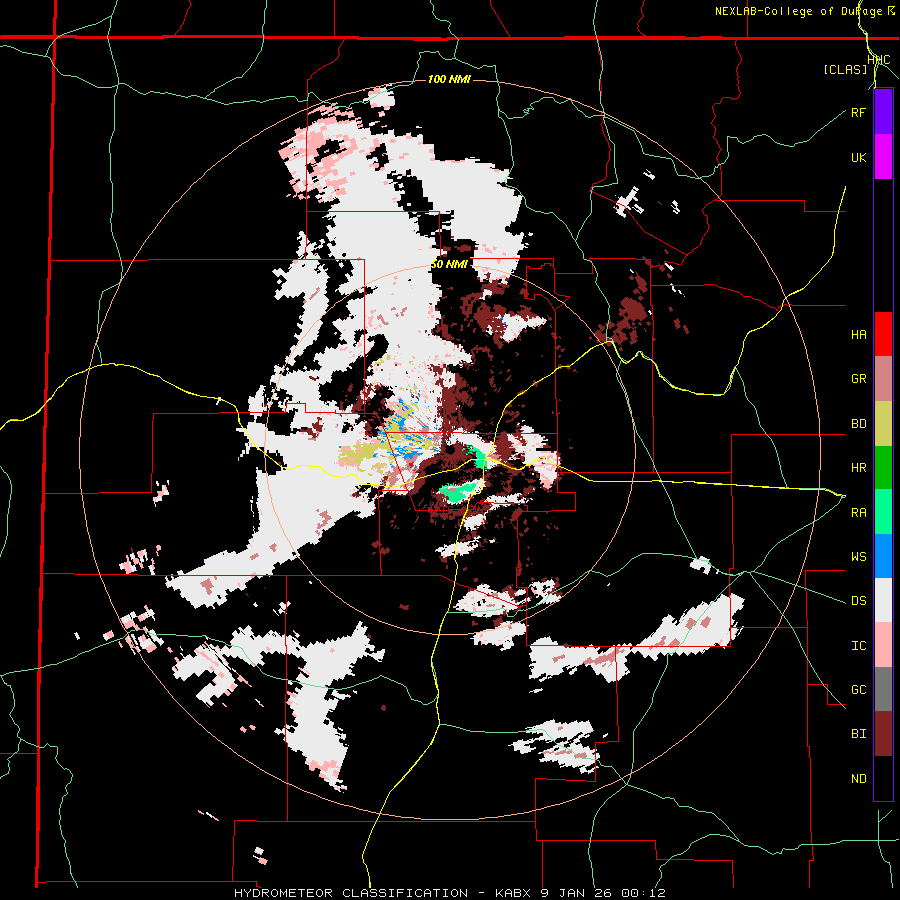Click the UK legend label
The image size is (900, 900).
[x=859, y=157]
